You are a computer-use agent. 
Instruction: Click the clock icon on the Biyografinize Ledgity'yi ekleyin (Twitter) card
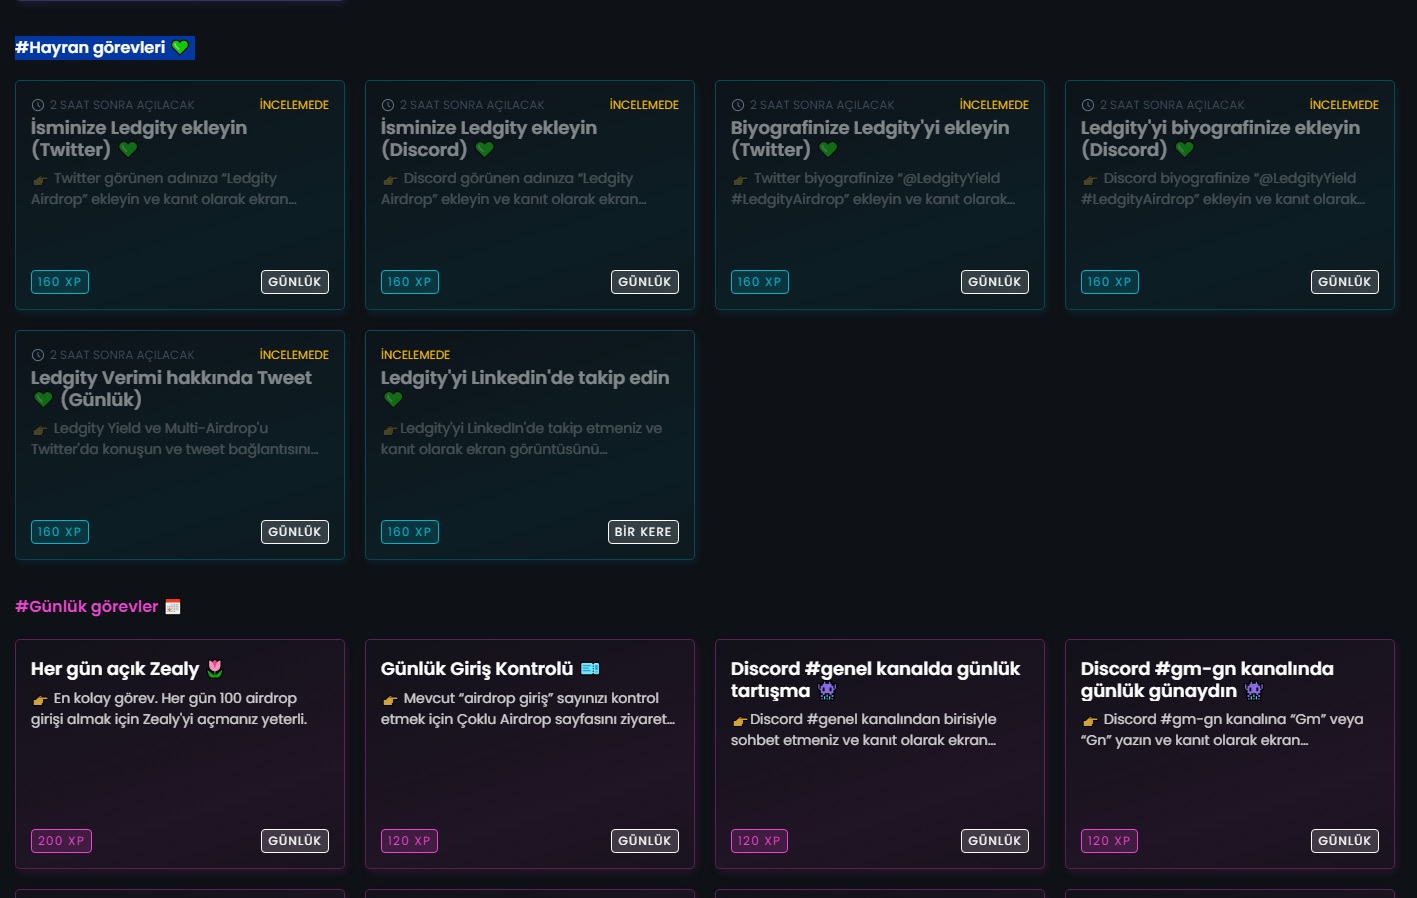click(738, 105)
